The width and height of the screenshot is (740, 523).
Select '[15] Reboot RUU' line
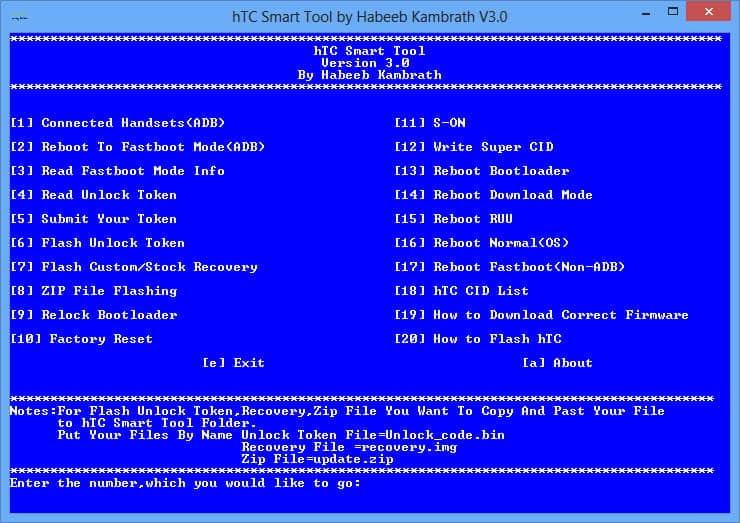454,219
